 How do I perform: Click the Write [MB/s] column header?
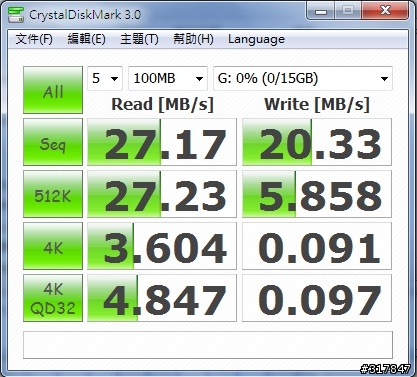coord(317,105)
